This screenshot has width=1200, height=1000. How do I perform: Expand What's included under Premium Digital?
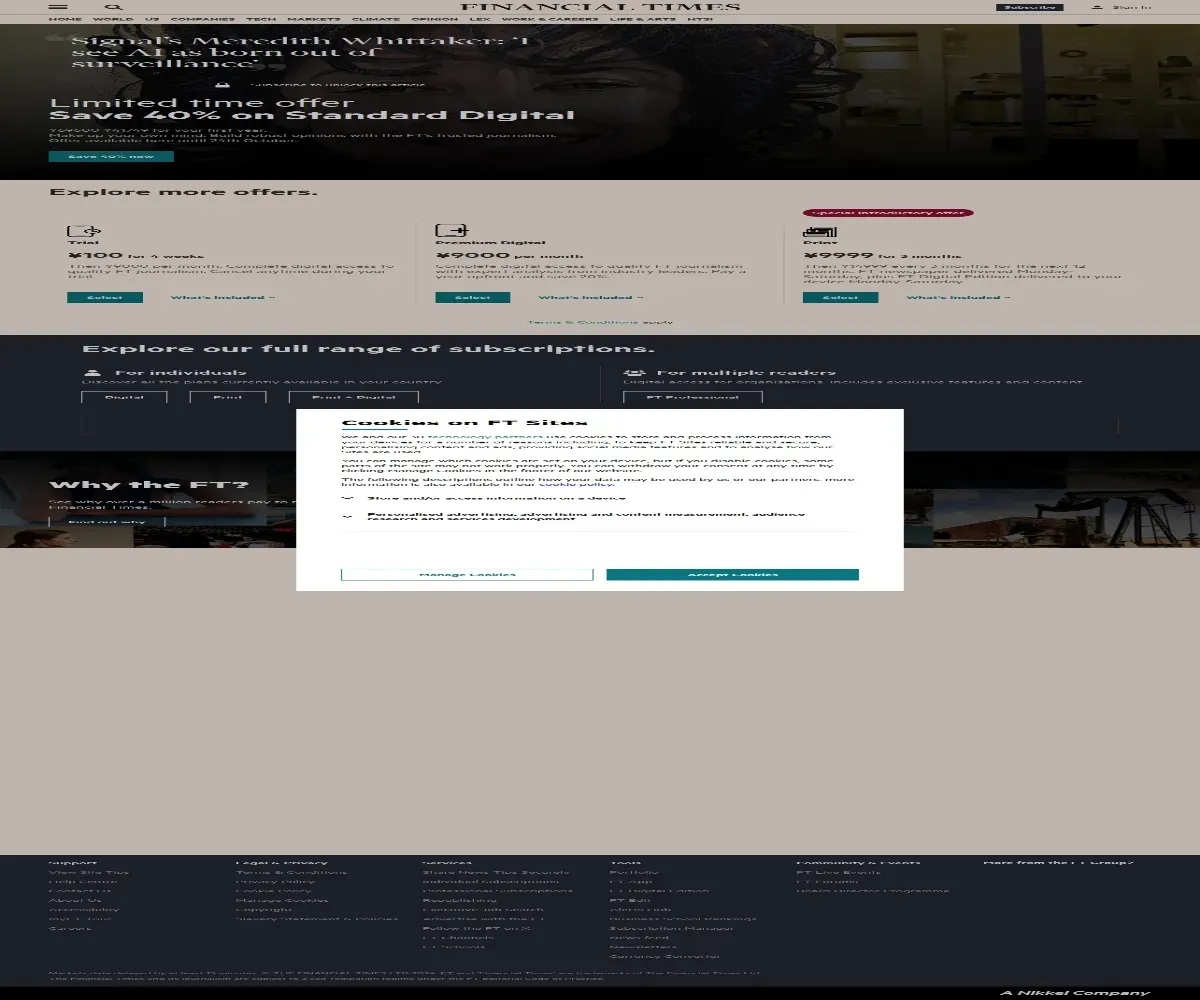[x=591, y=297]
